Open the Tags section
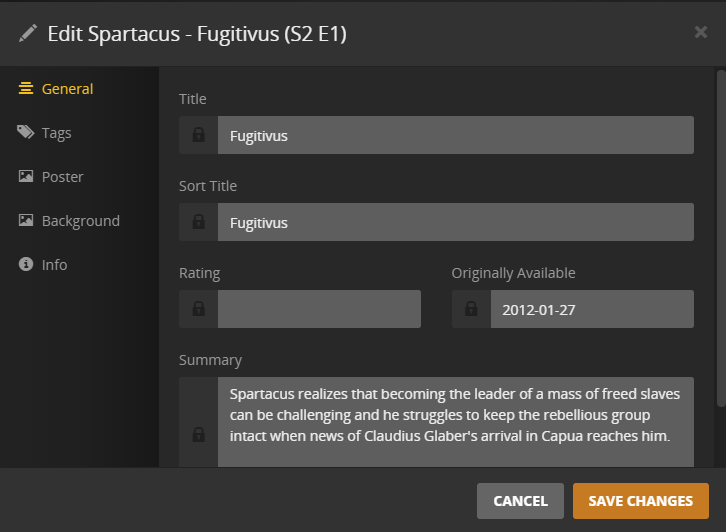The image size is (726, 532). pos(56,133)
